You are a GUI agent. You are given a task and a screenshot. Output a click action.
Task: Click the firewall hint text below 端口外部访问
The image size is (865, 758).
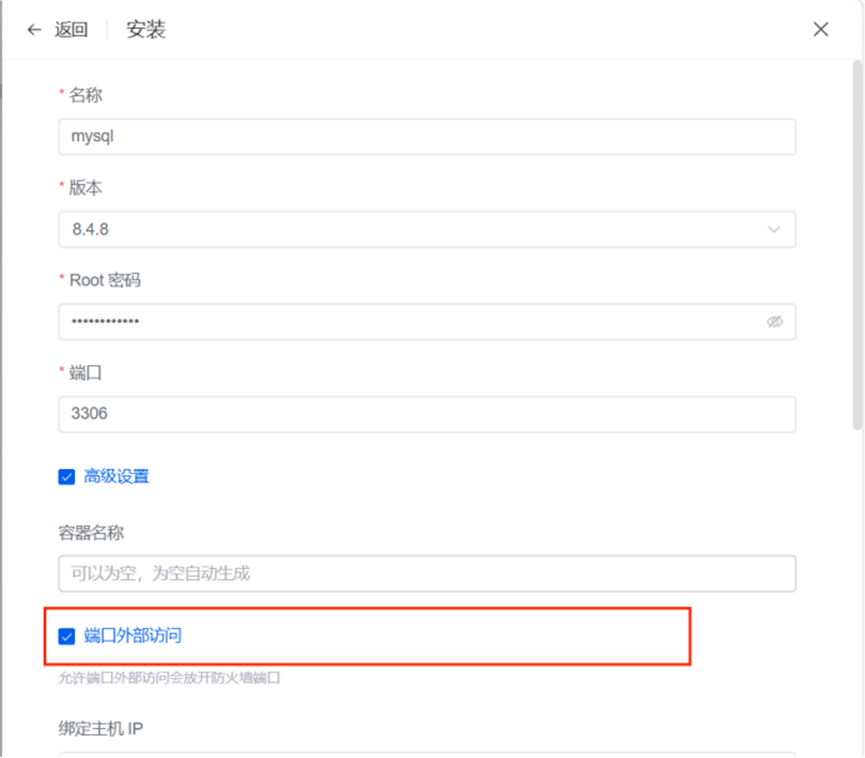point(169,678)
